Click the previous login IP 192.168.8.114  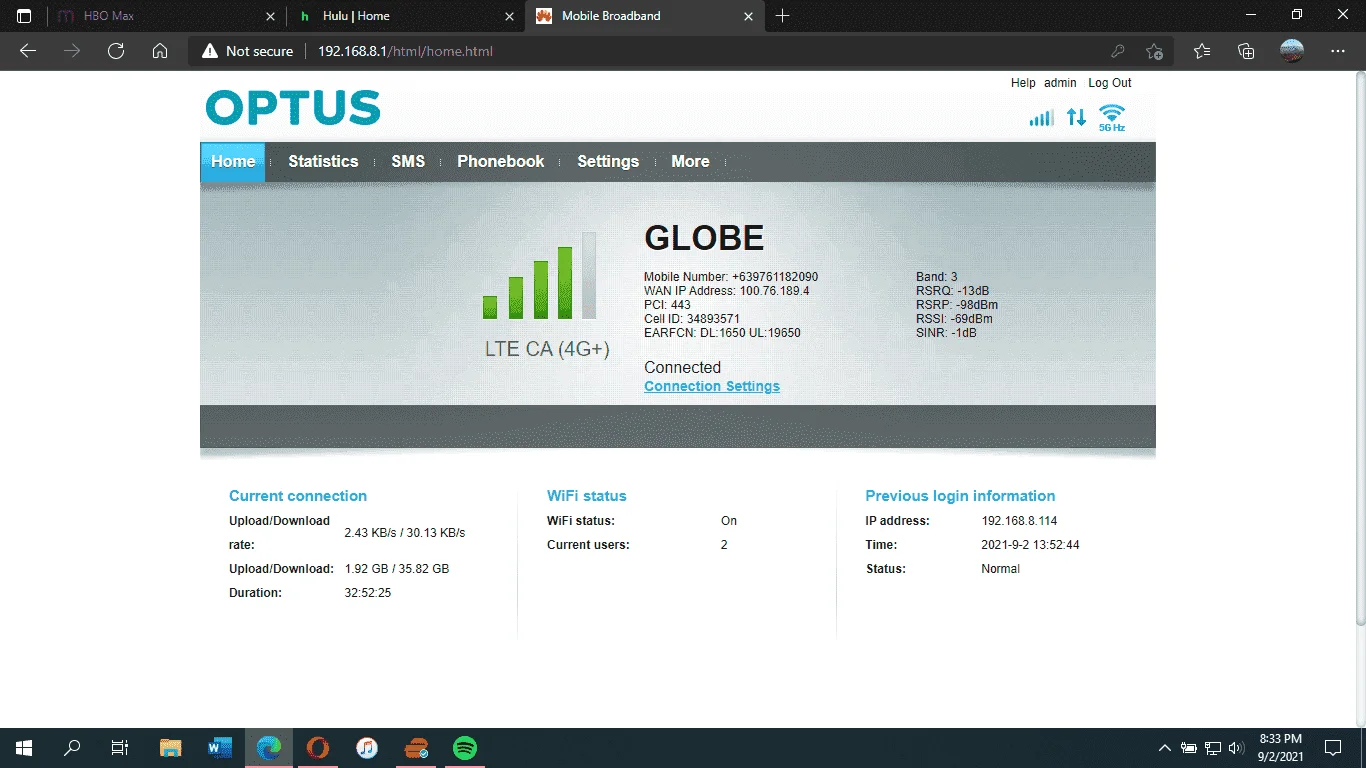[x=1019, y=521]
